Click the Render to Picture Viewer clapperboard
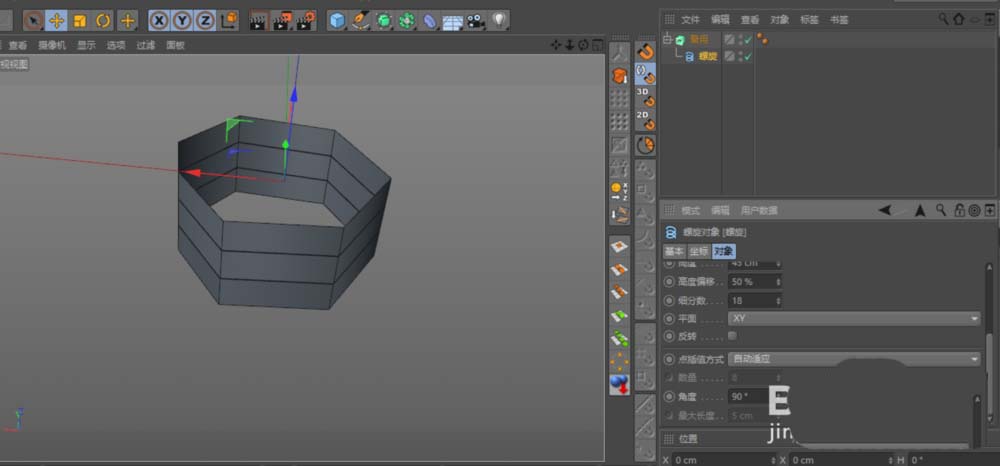Viewport: 1000px width, 466px height. [x=282, y=20]
